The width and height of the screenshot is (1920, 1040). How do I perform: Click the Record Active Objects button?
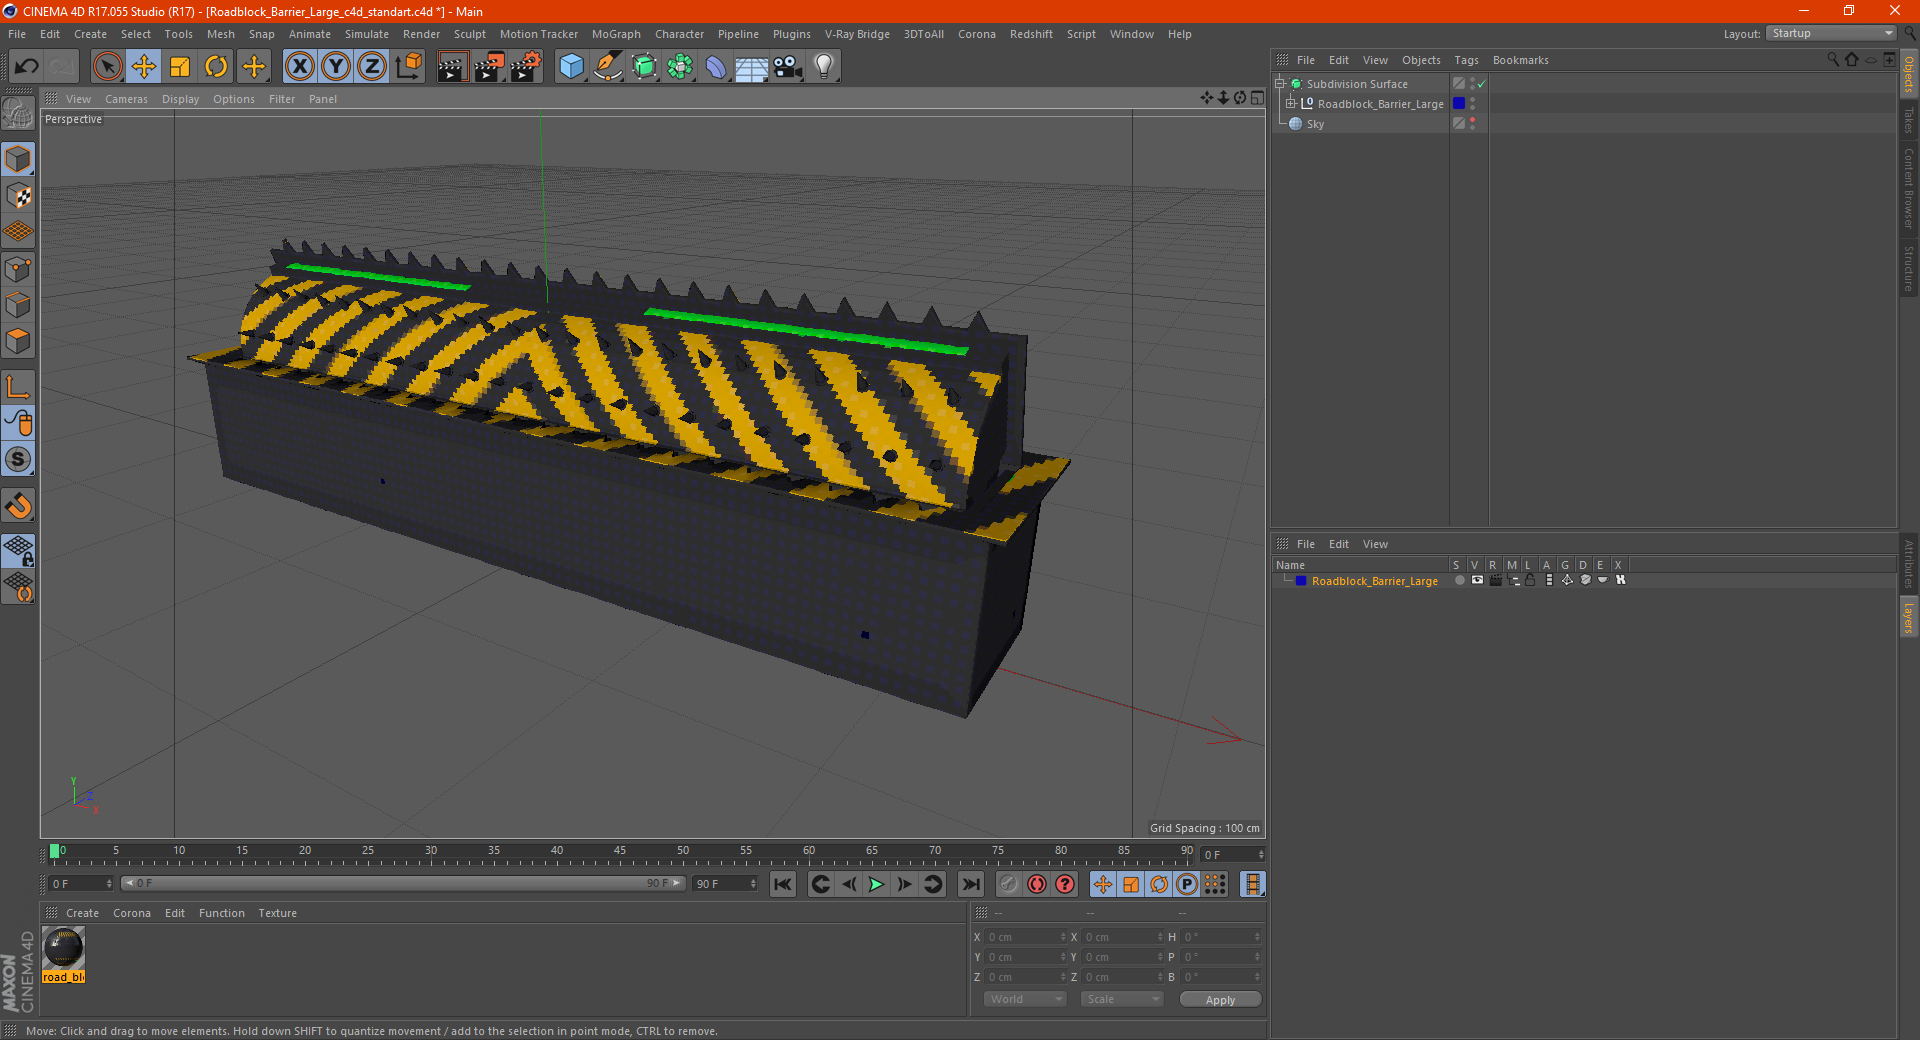point(1009,884)
